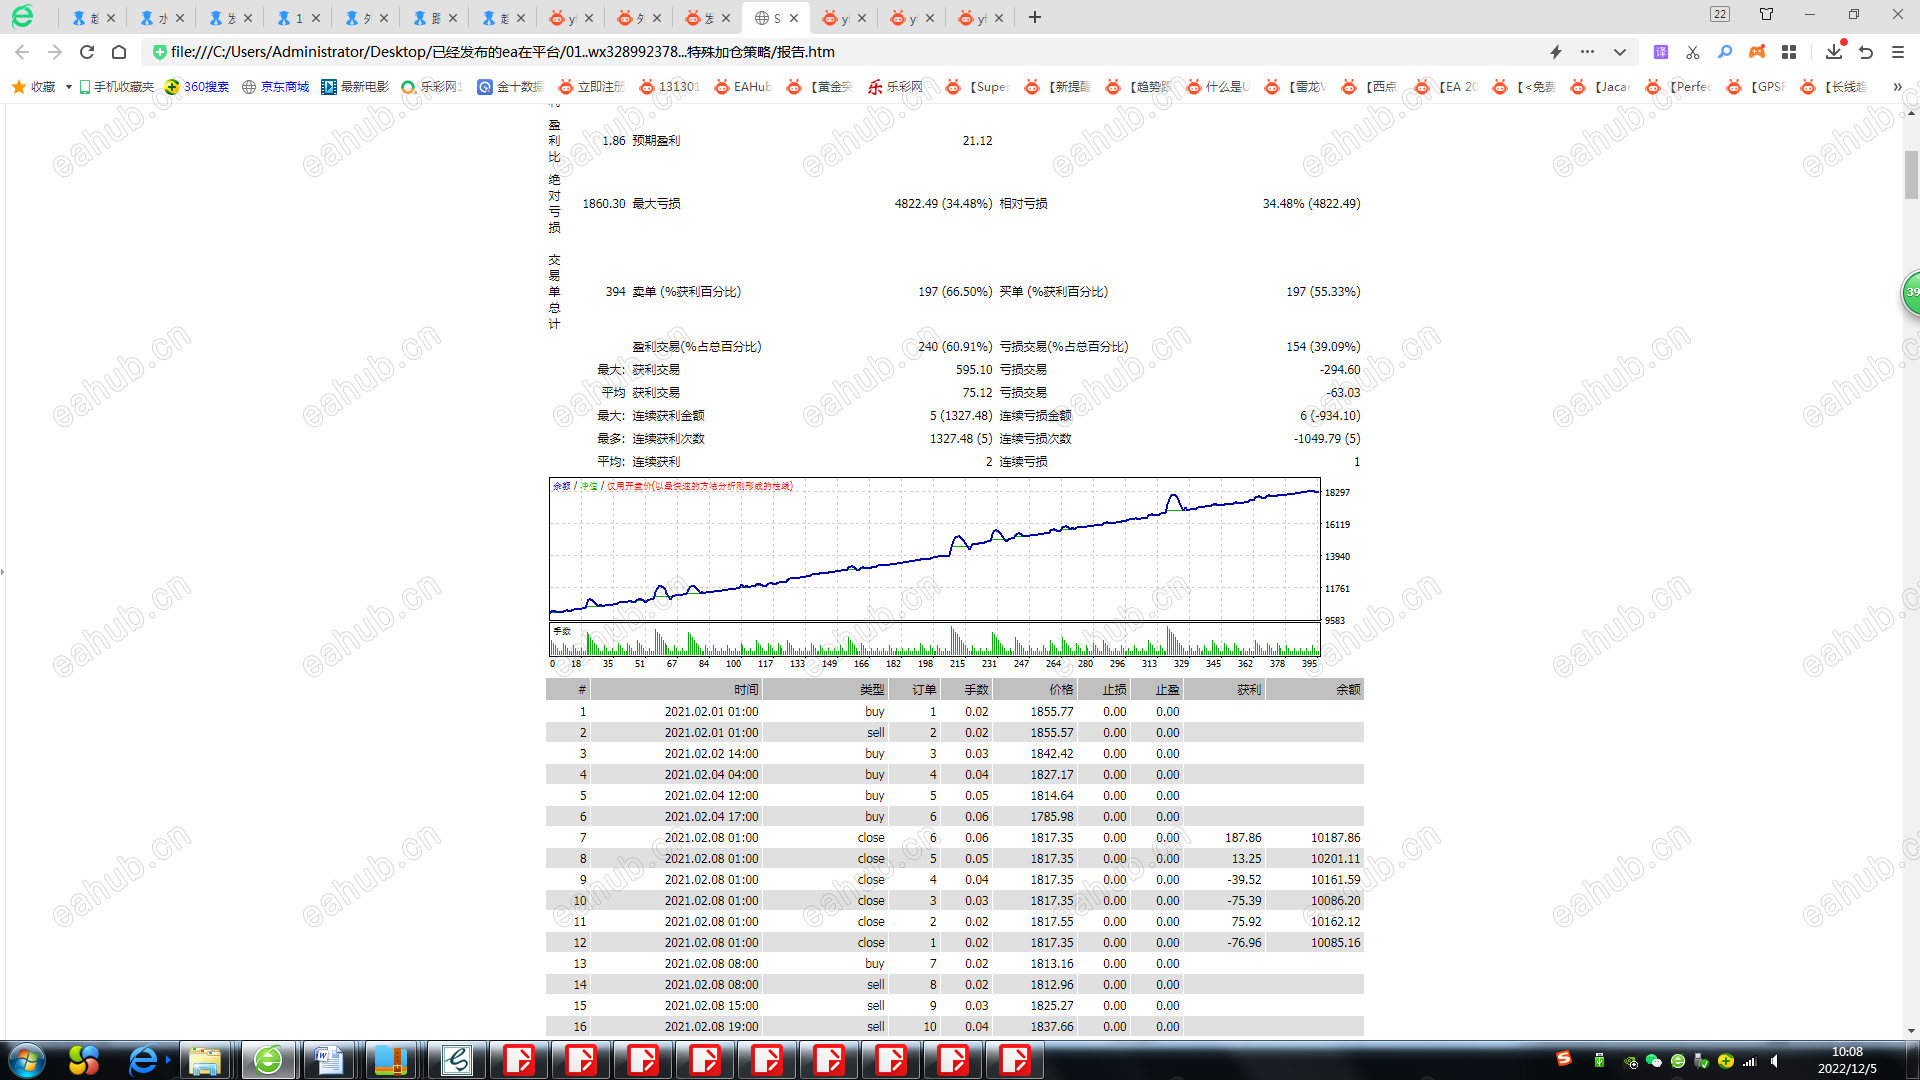This screenshot has height=1080, width=1920.
Task: Open a new tab with plus
Action: (x=1035, y=18)
